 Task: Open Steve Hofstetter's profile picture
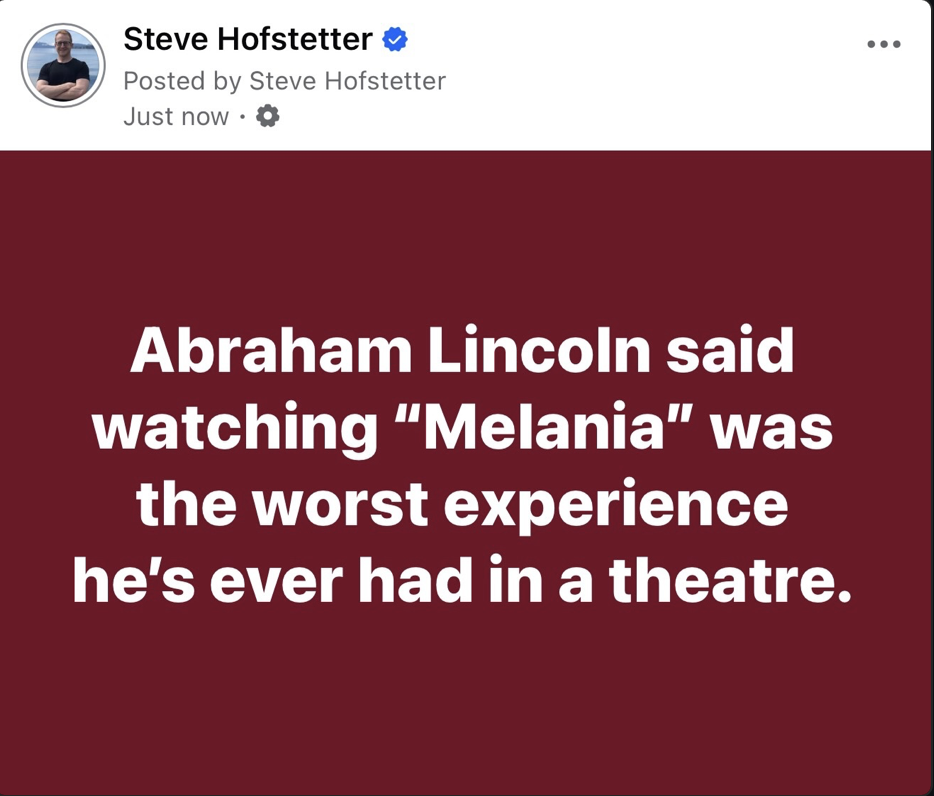(x=63, y=65)
